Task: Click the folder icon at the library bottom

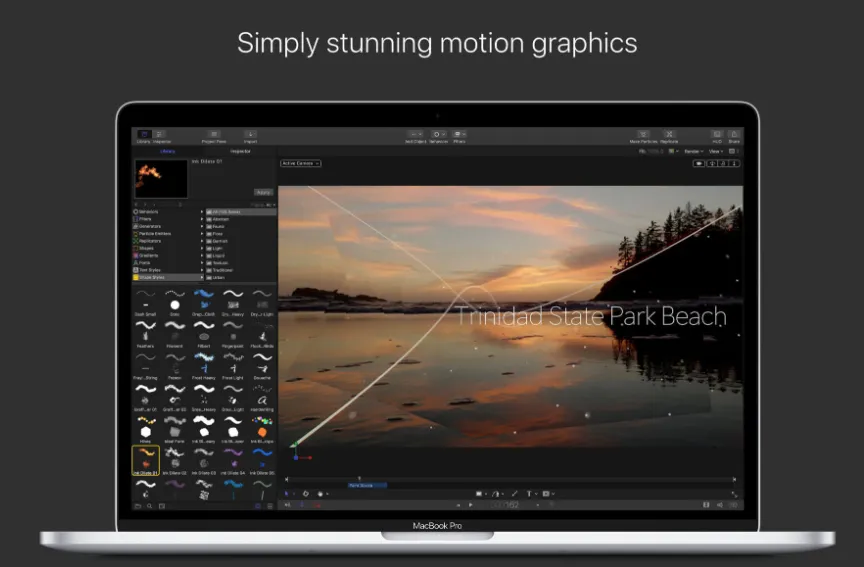Action: click(138, 506)
